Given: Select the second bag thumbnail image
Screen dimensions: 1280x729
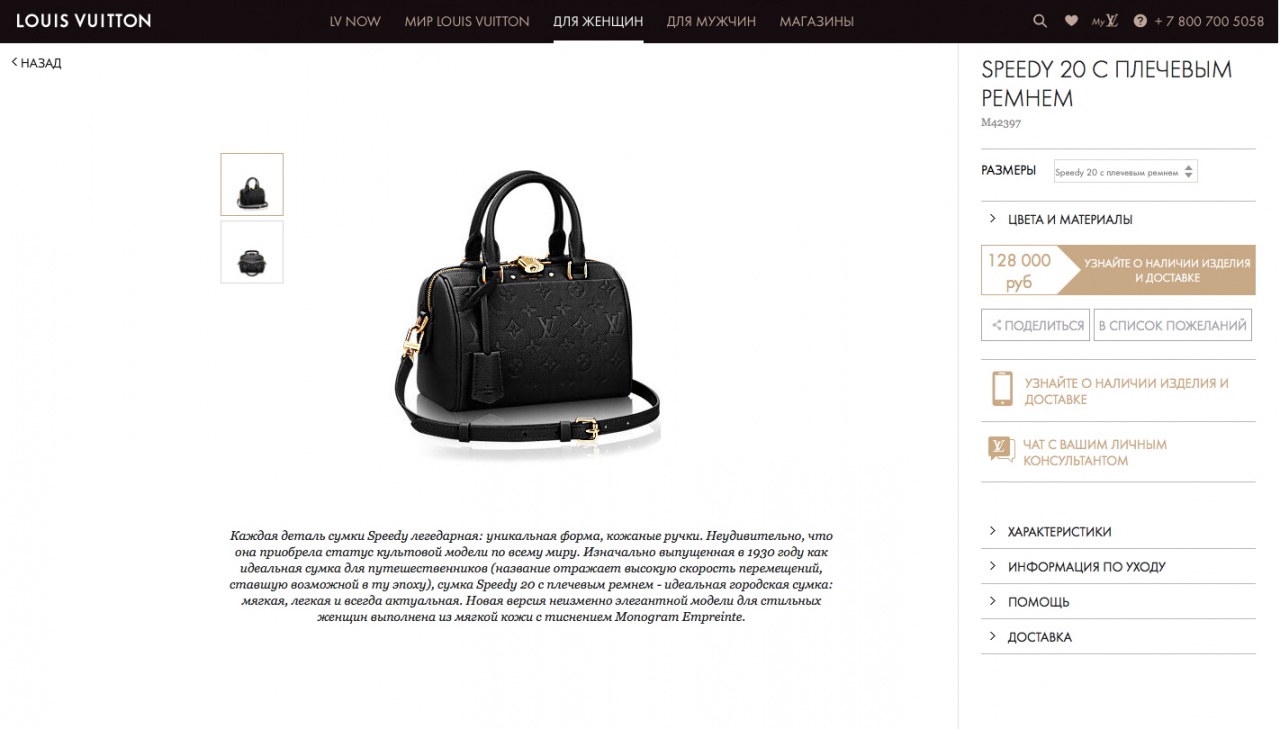Looking at the screenshot, I should 252,252.
